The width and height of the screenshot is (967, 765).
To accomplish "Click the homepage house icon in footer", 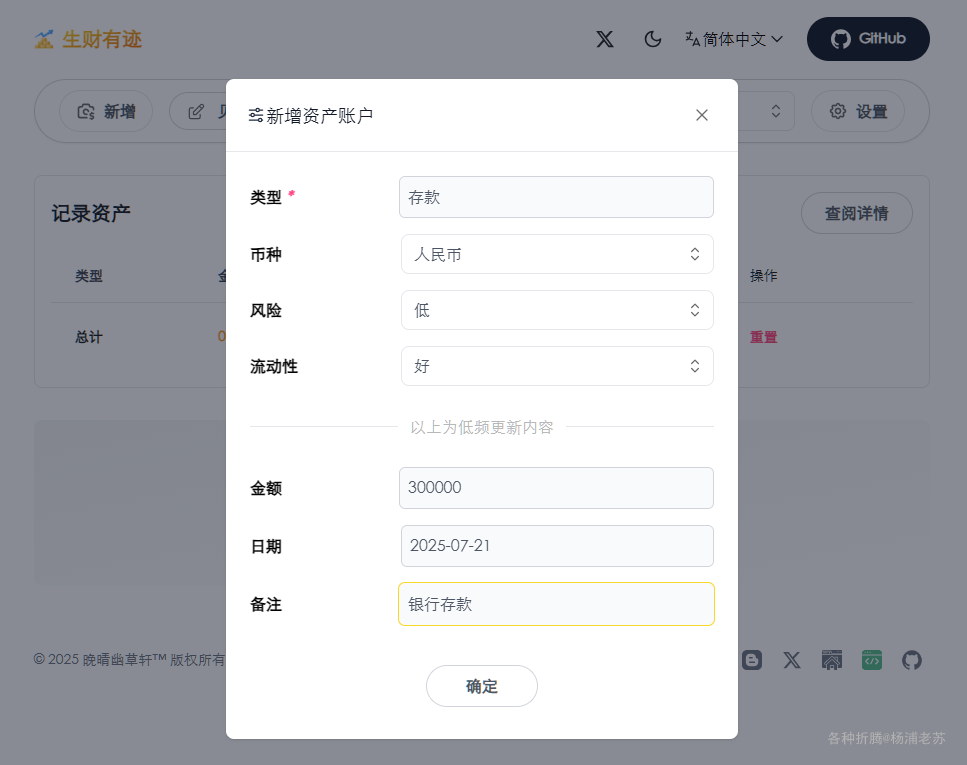I will coord(832,660).
